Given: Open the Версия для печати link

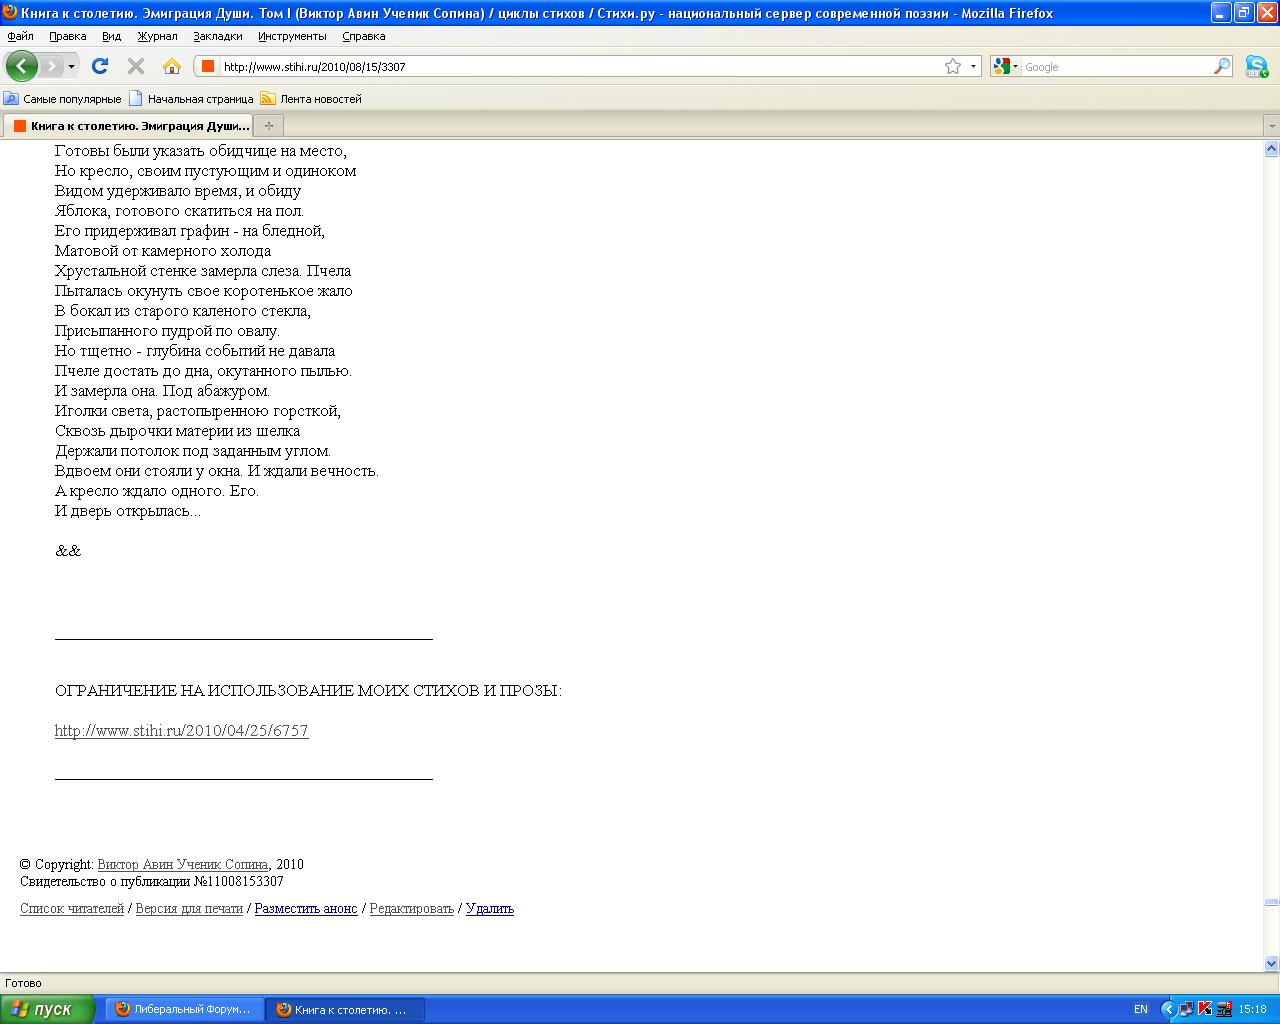Looking at the screenshot, I should click(x=189, y=909).
